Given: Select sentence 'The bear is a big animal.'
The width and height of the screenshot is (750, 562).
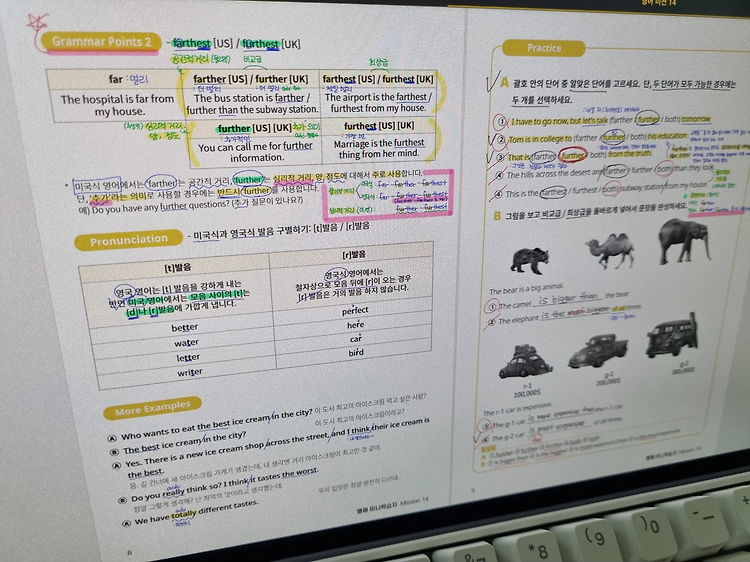Looking at the screenshot, I should (526, 289).
